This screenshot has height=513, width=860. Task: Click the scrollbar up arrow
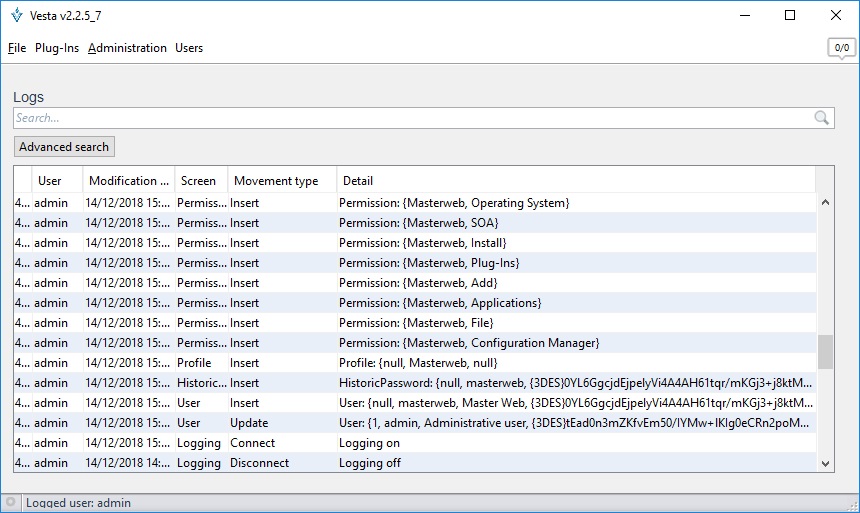click(825, 202)
